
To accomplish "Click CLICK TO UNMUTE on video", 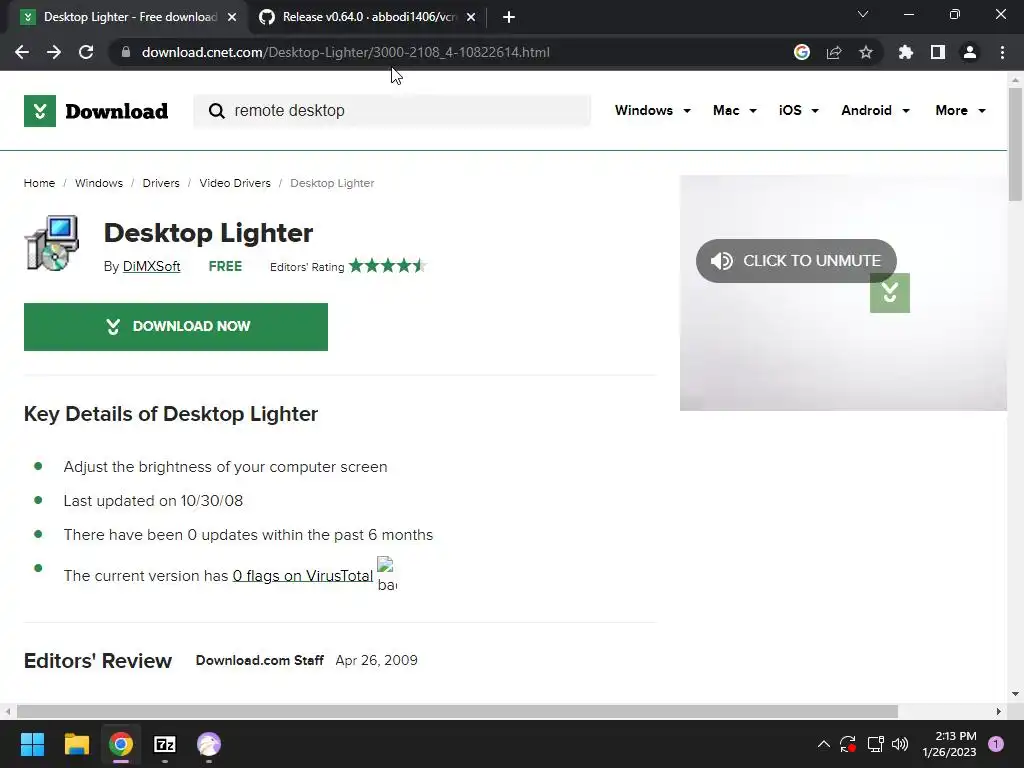I will point(796,261).
